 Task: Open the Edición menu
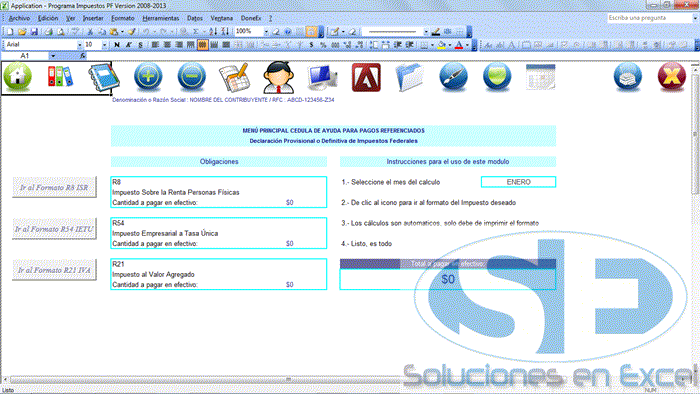pos(48,18)
